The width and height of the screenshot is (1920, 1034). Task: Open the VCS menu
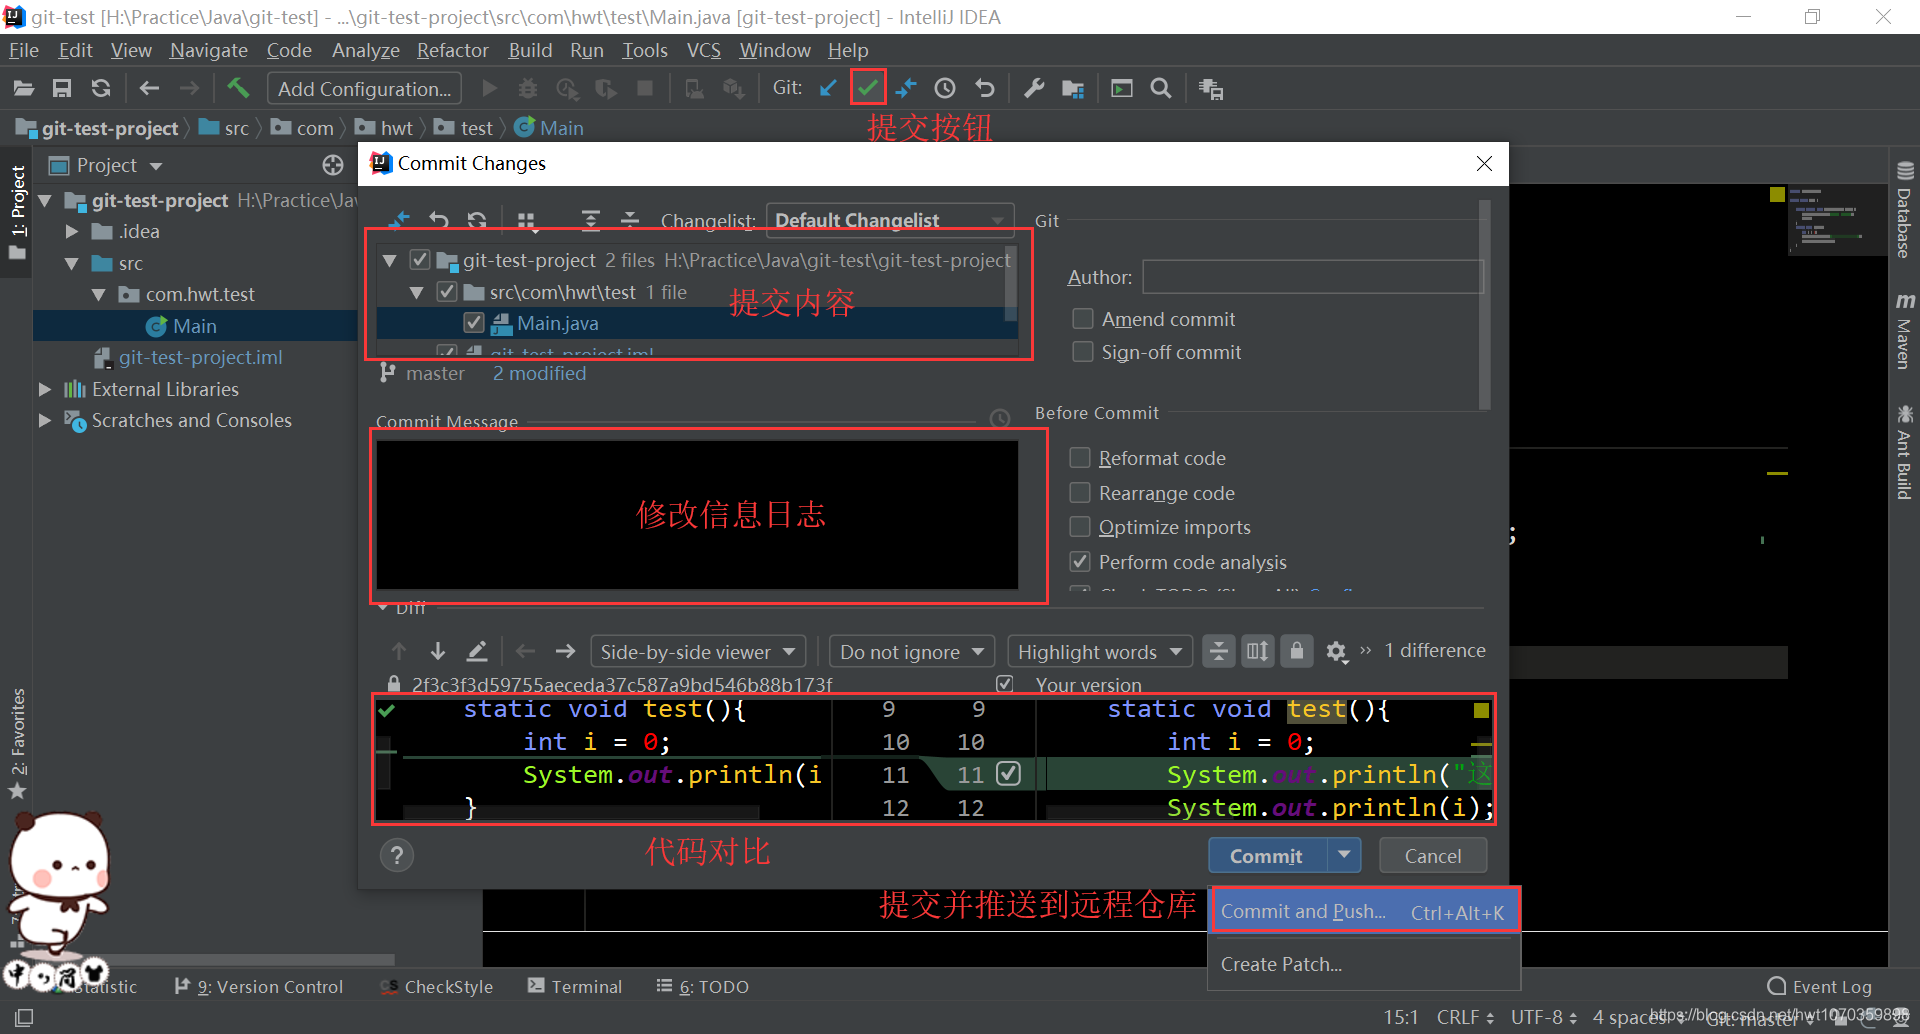[x=703, y=50]
